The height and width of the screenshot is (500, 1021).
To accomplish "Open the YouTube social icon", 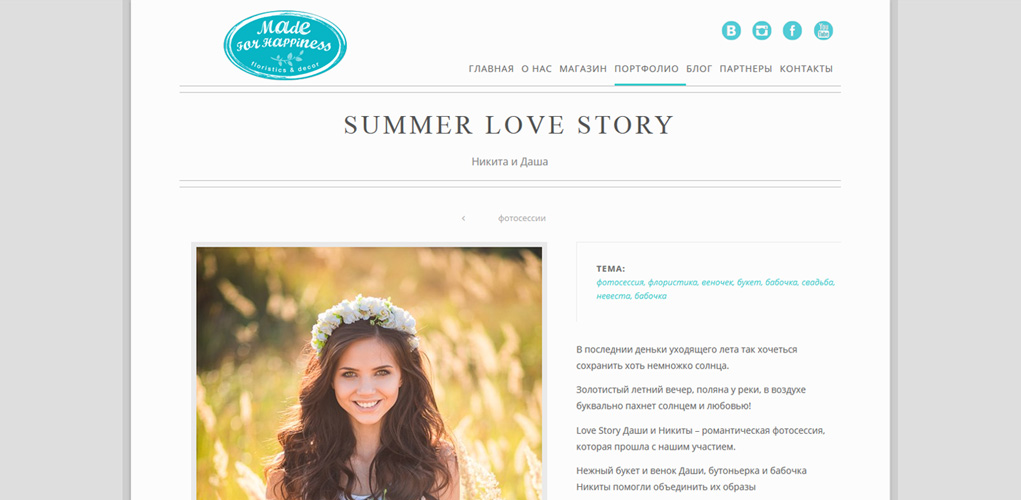I will [x=823, y=31].
